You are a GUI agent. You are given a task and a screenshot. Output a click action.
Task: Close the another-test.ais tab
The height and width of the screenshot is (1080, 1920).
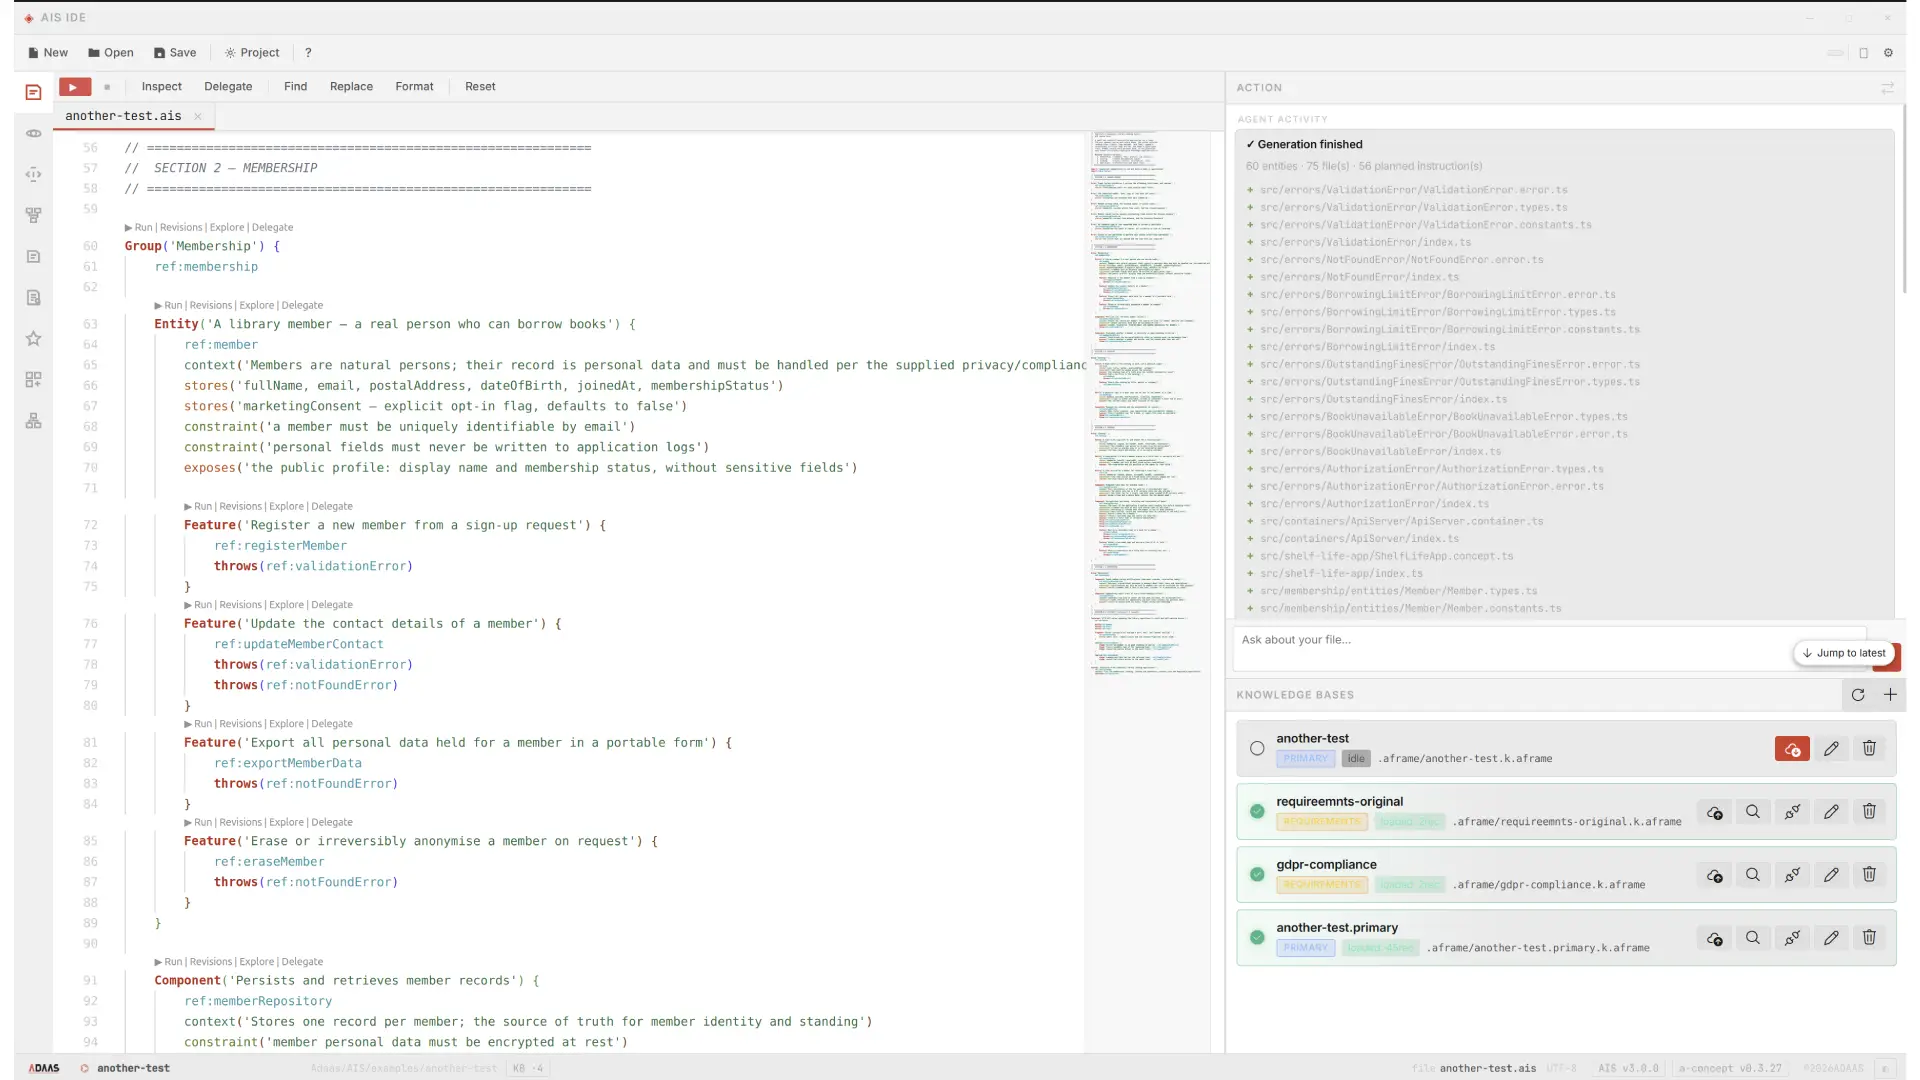[x=198, y=117]
